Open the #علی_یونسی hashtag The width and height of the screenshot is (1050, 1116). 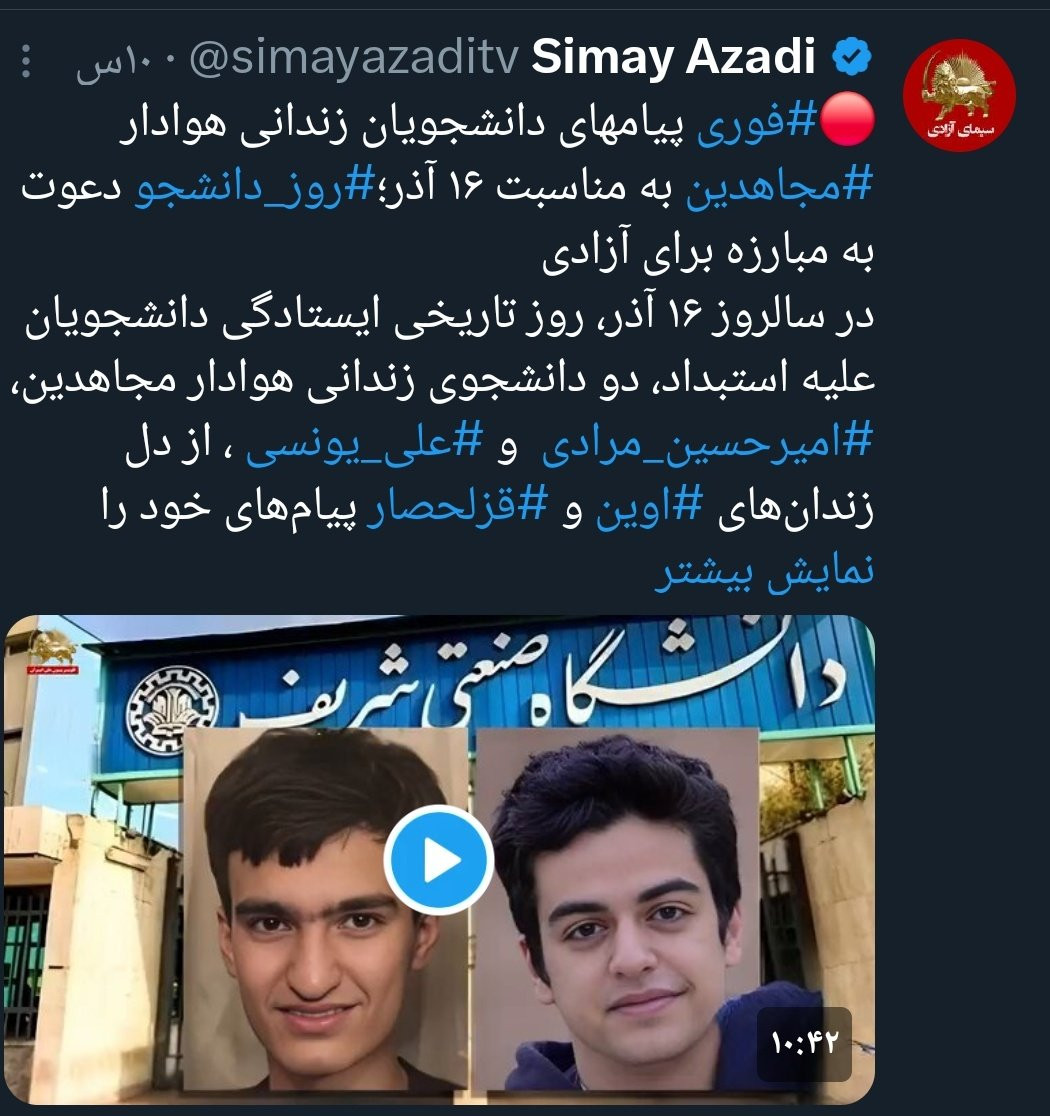coord(364,443)
